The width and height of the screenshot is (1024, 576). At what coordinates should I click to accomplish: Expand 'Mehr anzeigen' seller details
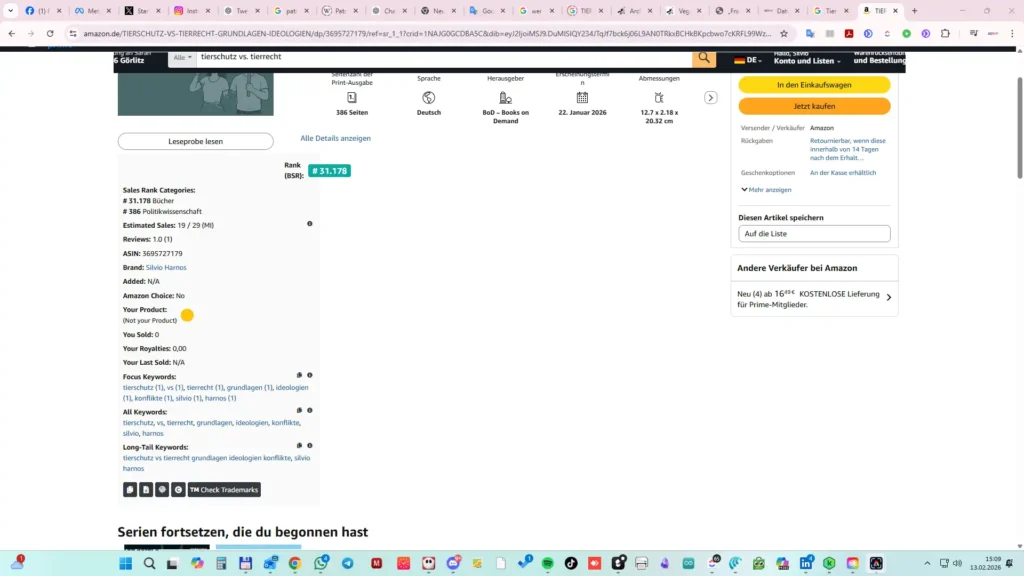pos(766,189)
